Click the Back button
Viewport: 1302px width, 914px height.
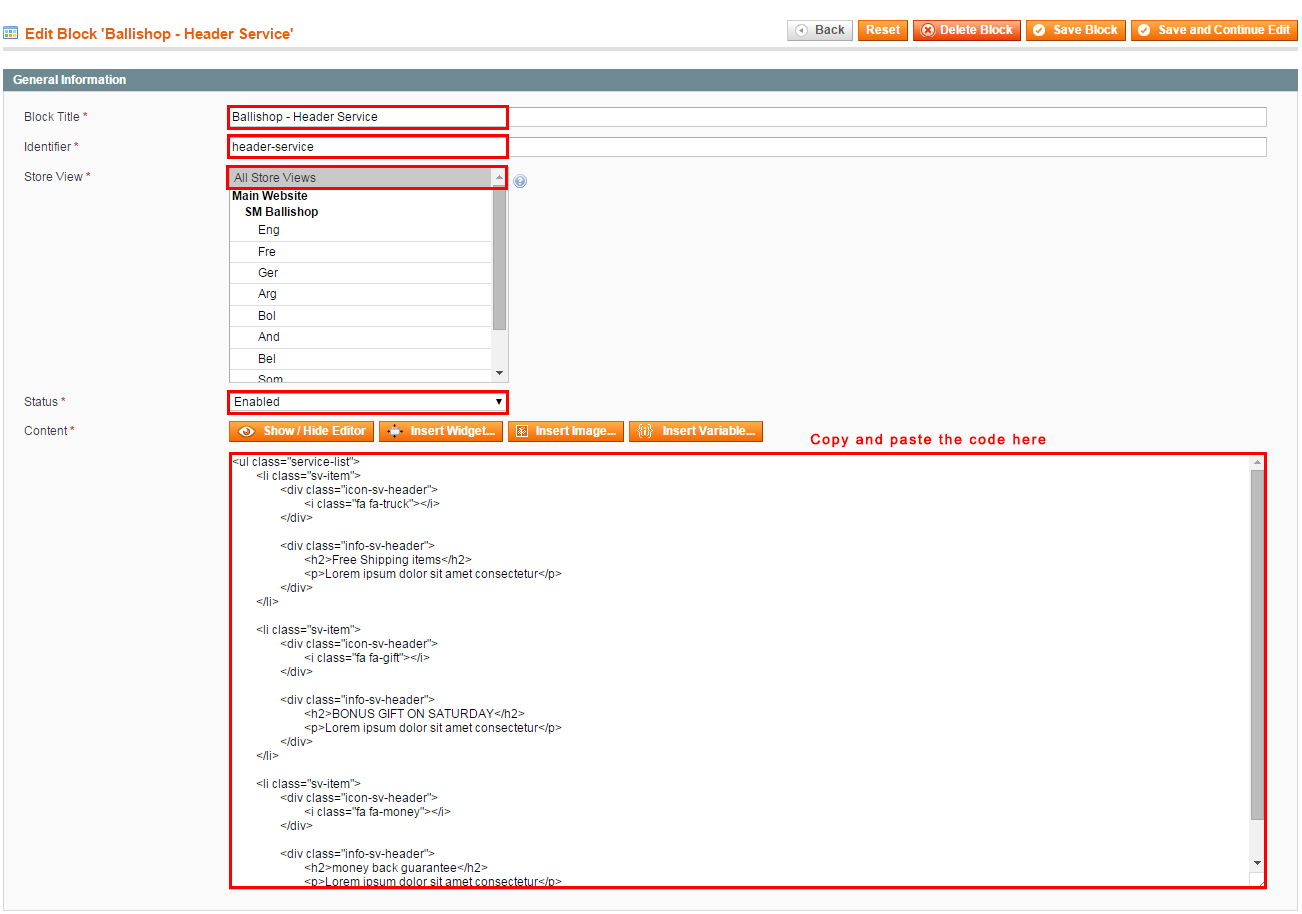[x=820, y=30]
